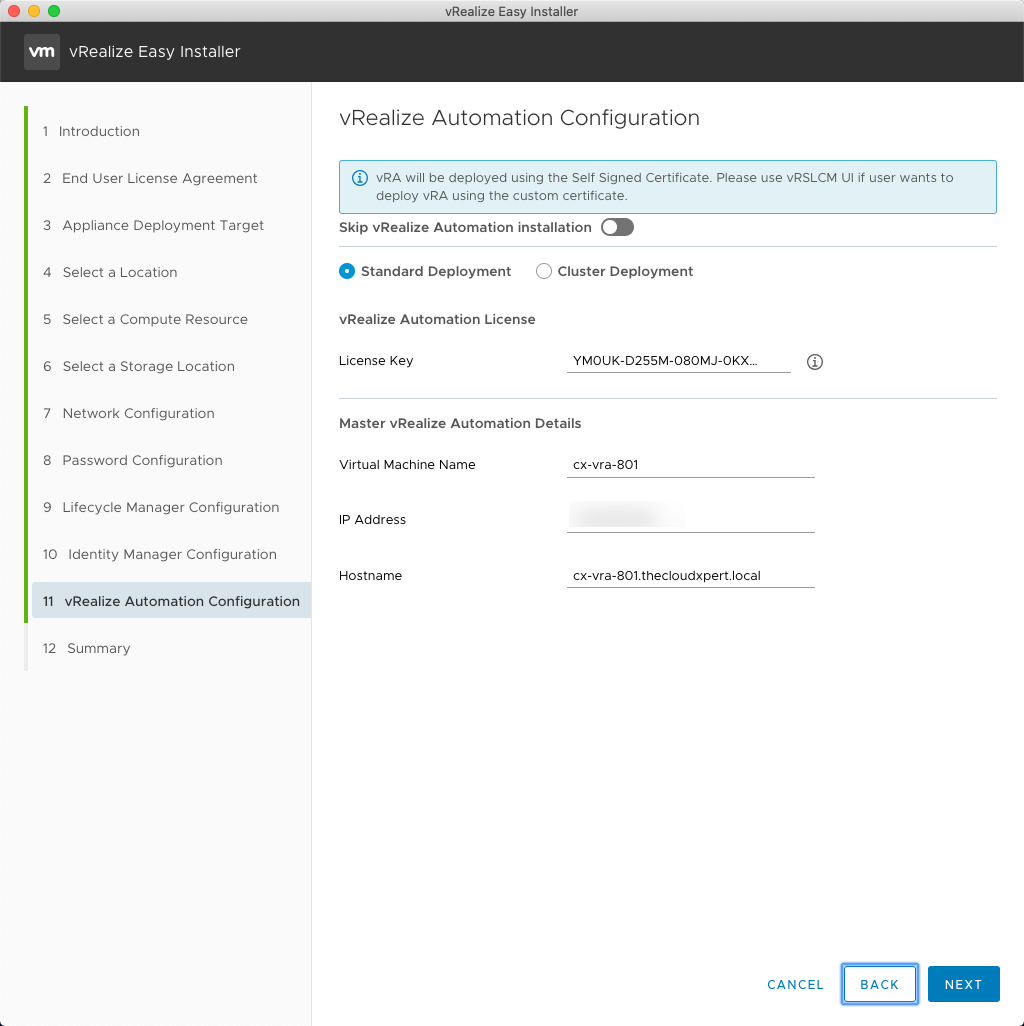Click the License Key input field
1024x1026 pixels.
pyautogui.click(x=678, y=361)
